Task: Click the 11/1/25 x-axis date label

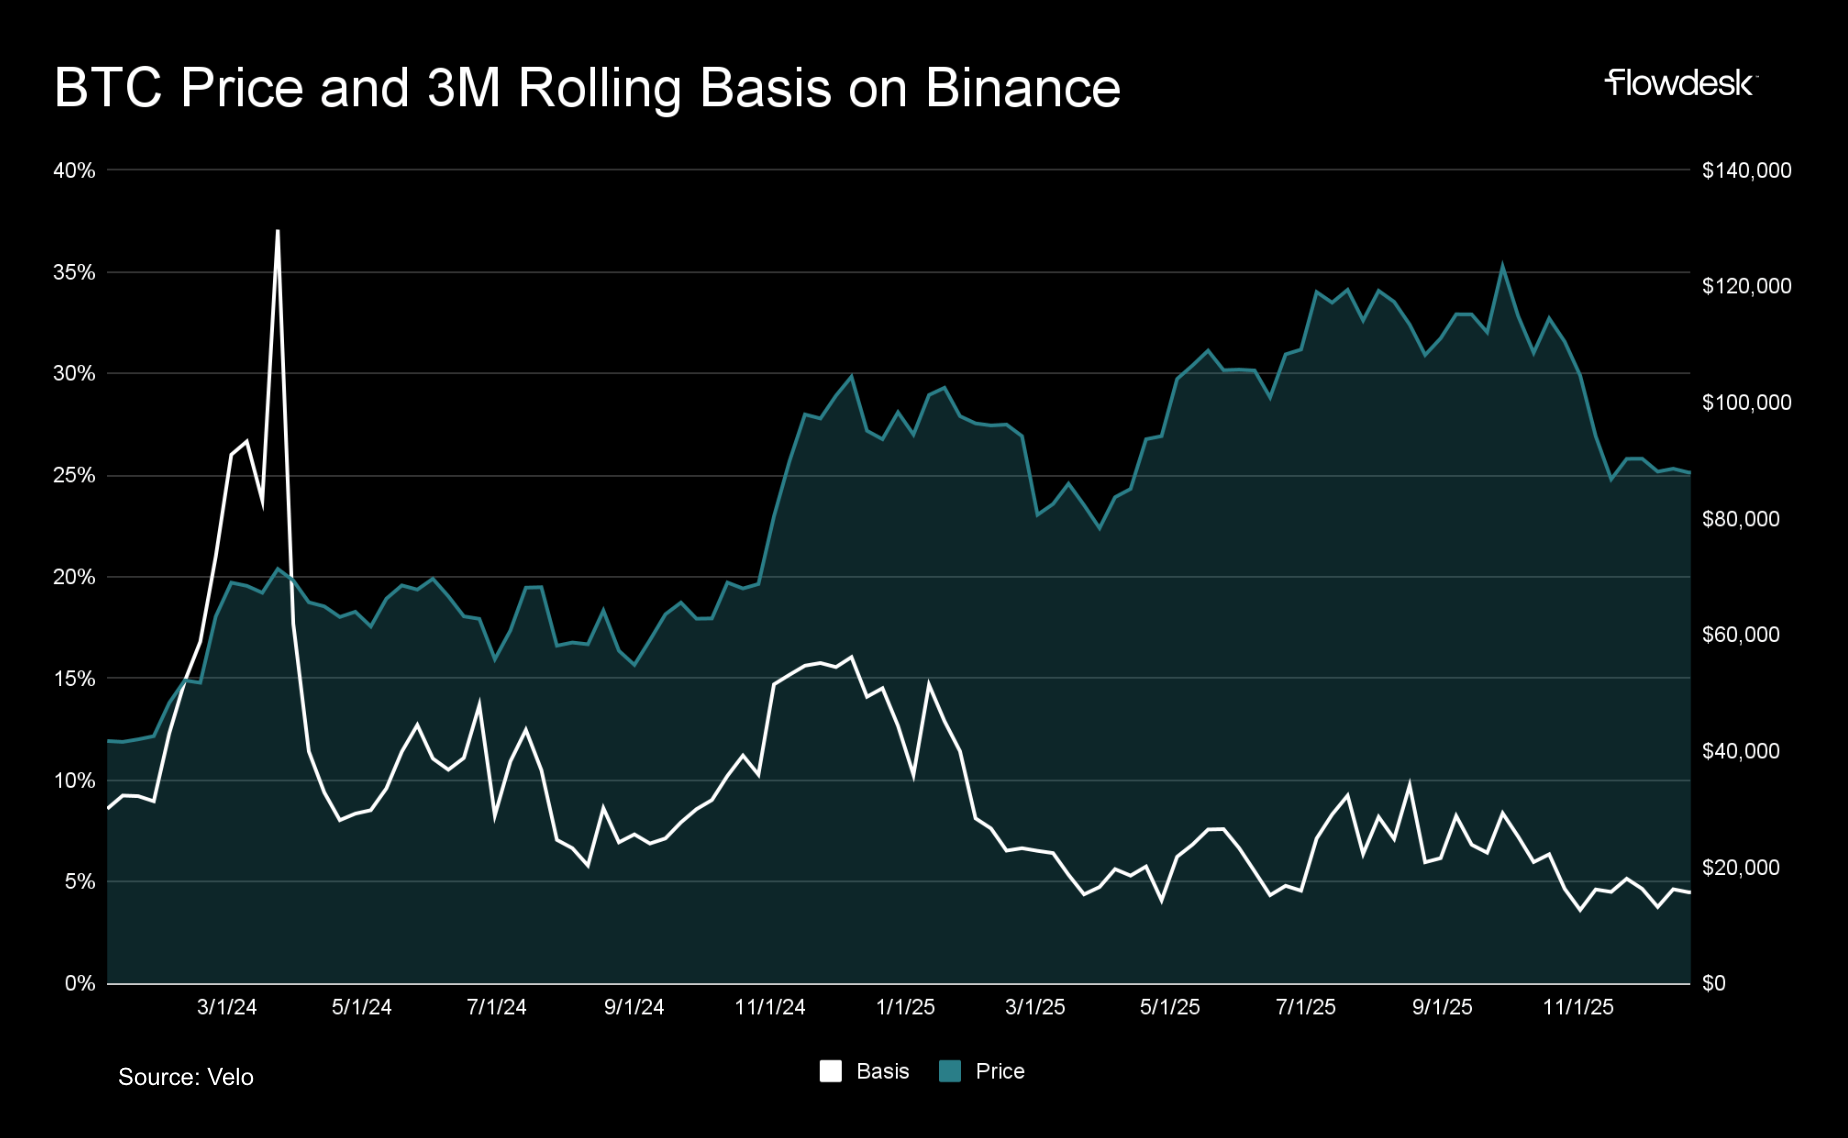Action: point(1578,1007)
